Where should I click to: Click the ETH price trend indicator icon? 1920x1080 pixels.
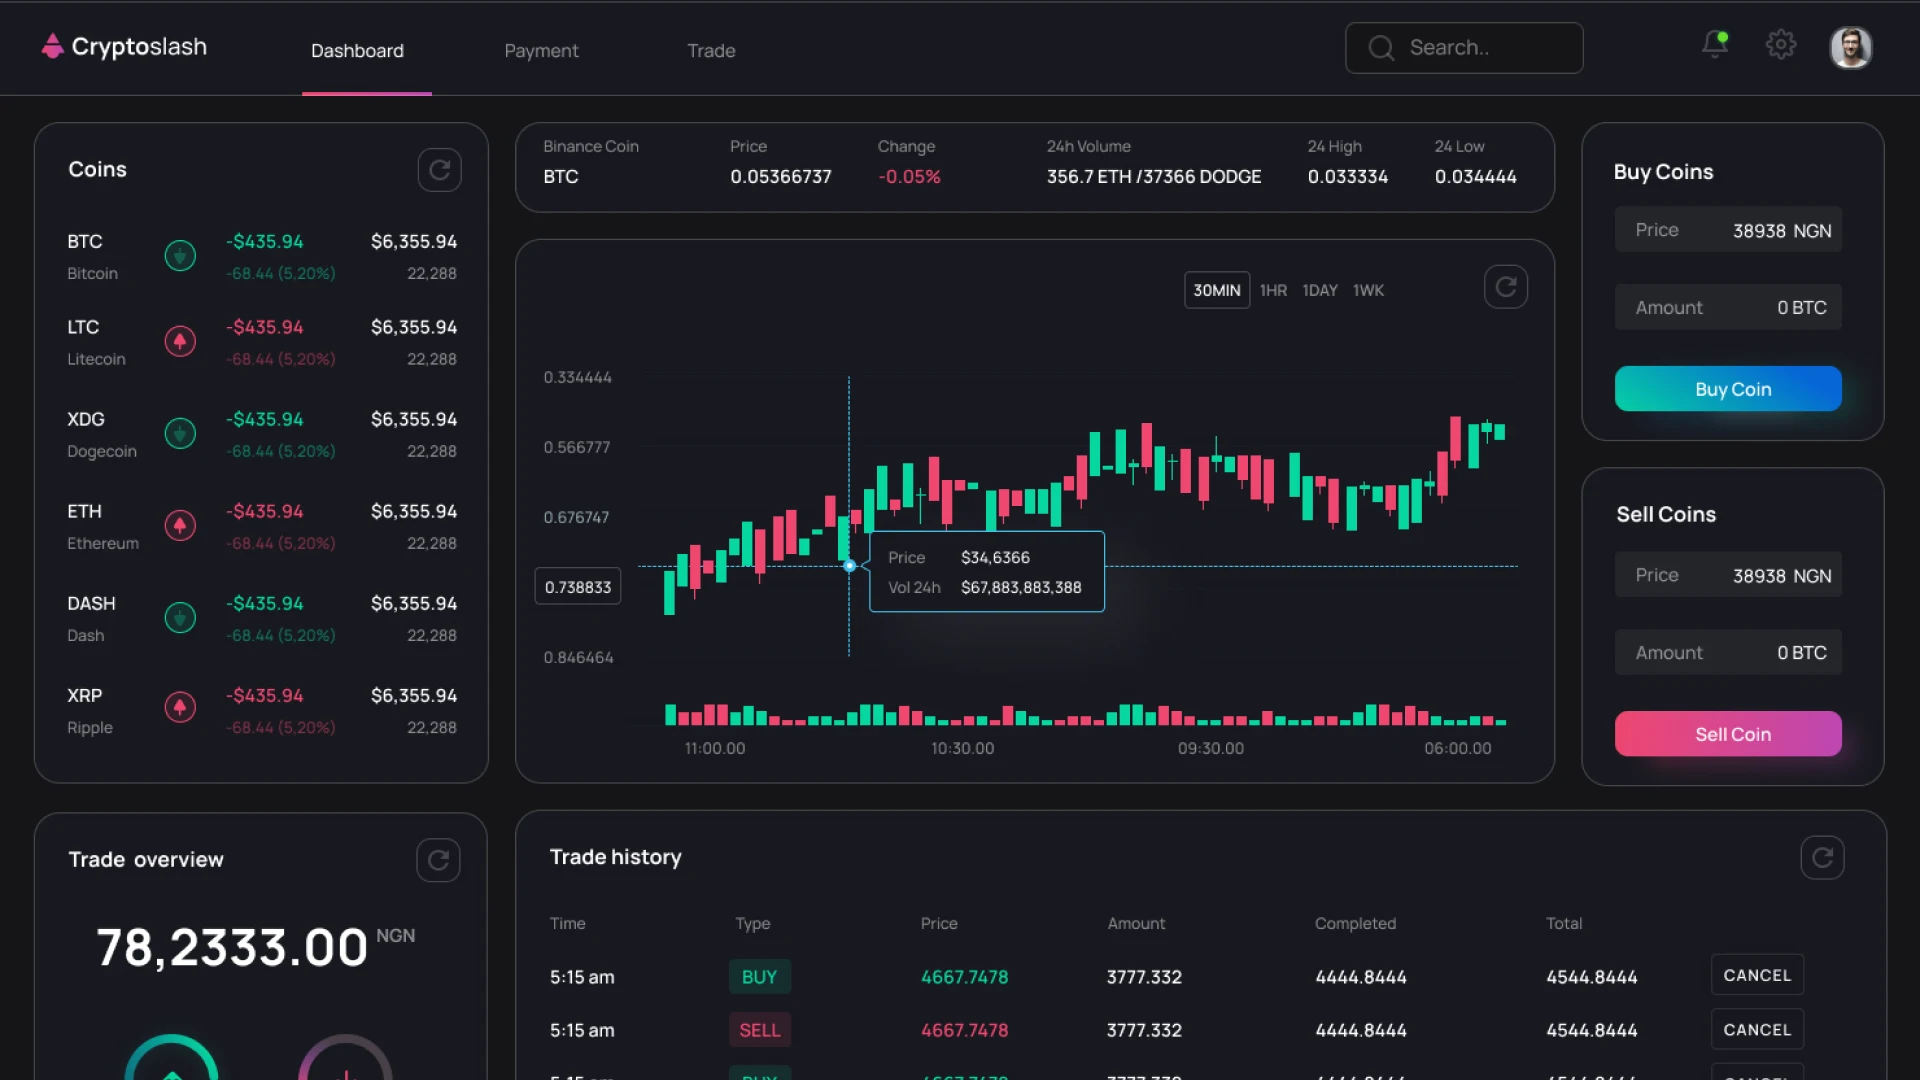pos(180,525)
